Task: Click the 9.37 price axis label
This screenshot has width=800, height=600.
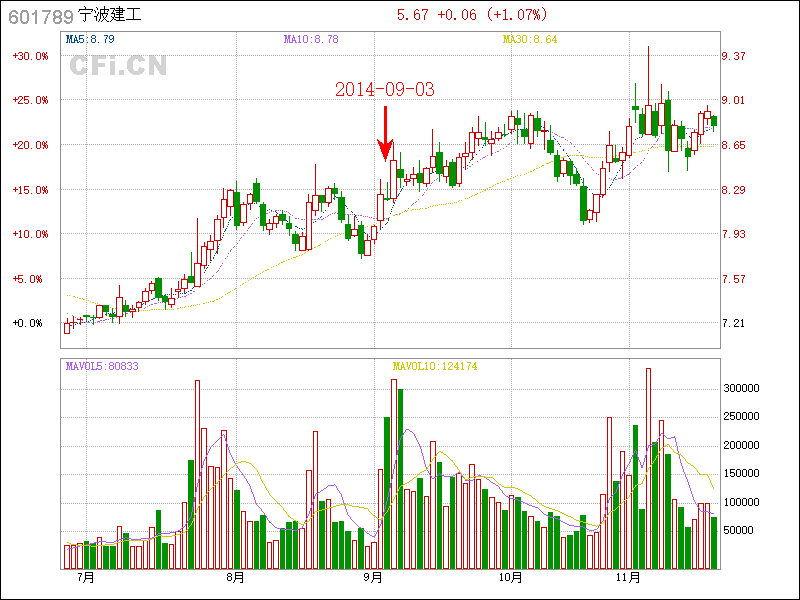Action: pos(734,56)
